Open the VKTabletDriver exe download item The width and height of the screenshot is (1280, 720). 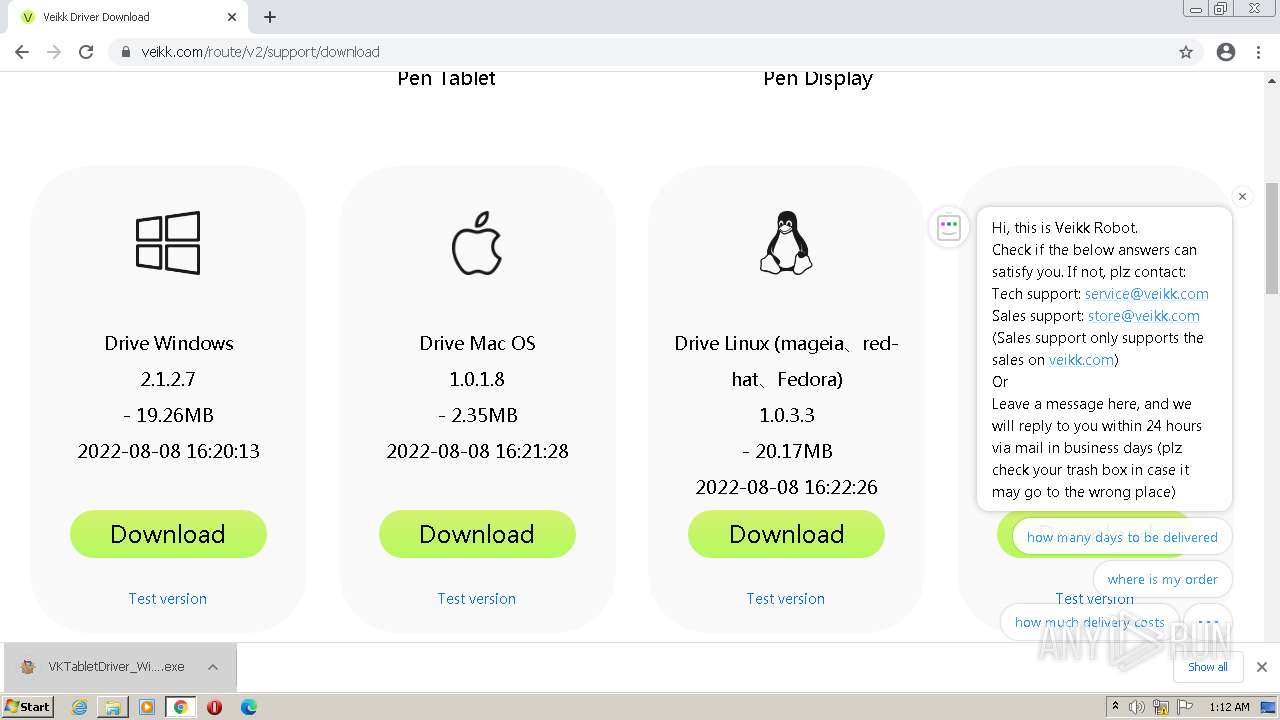[x=105, y=667]
